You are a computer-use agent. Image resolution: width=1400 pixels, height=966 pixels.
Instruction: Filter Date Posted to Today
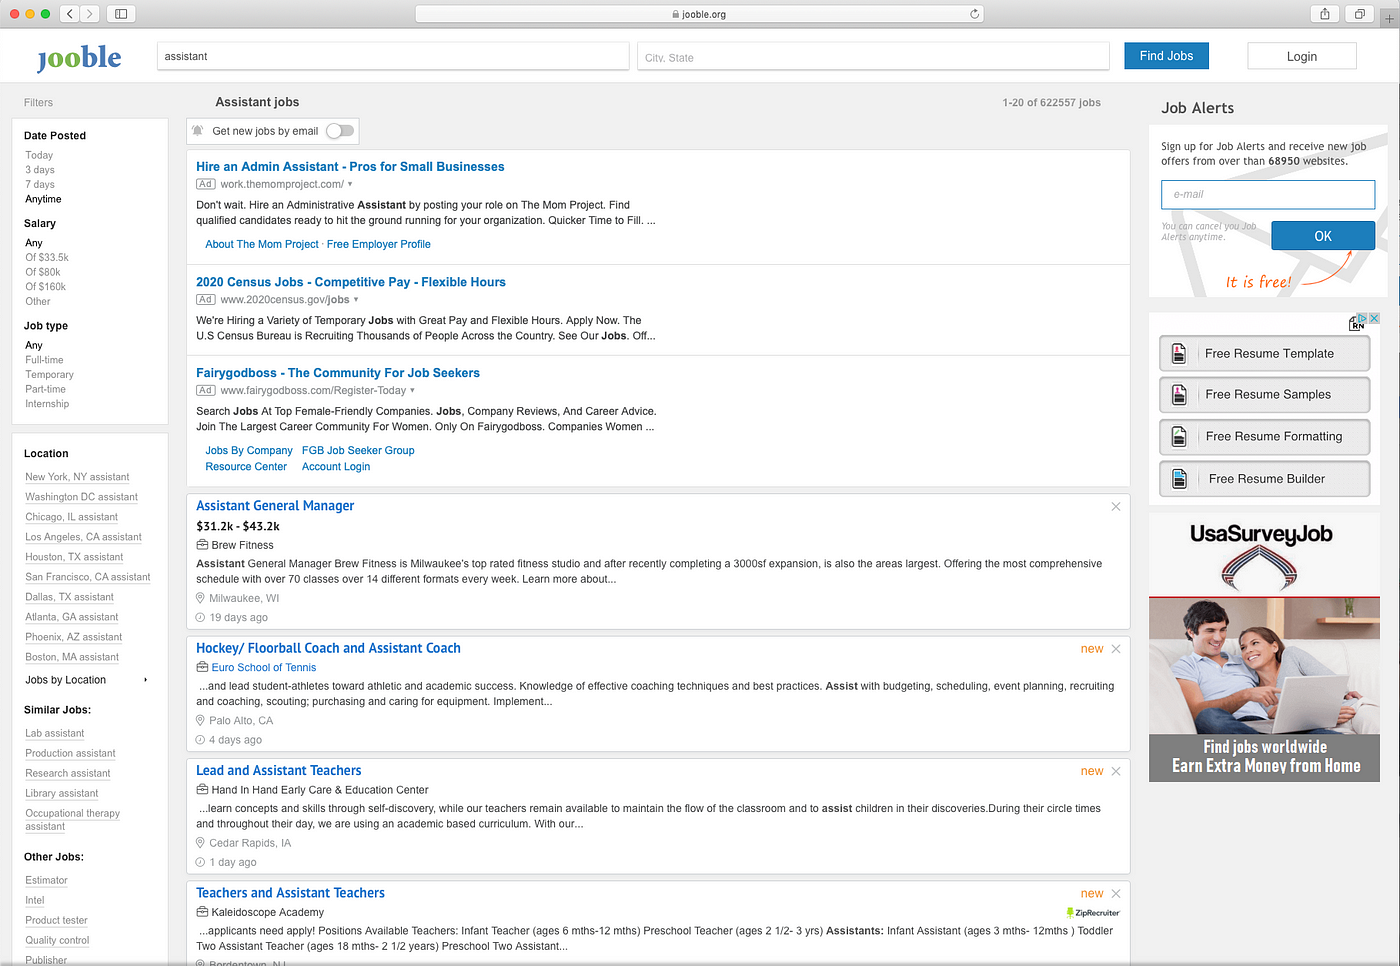coord(39,155)
